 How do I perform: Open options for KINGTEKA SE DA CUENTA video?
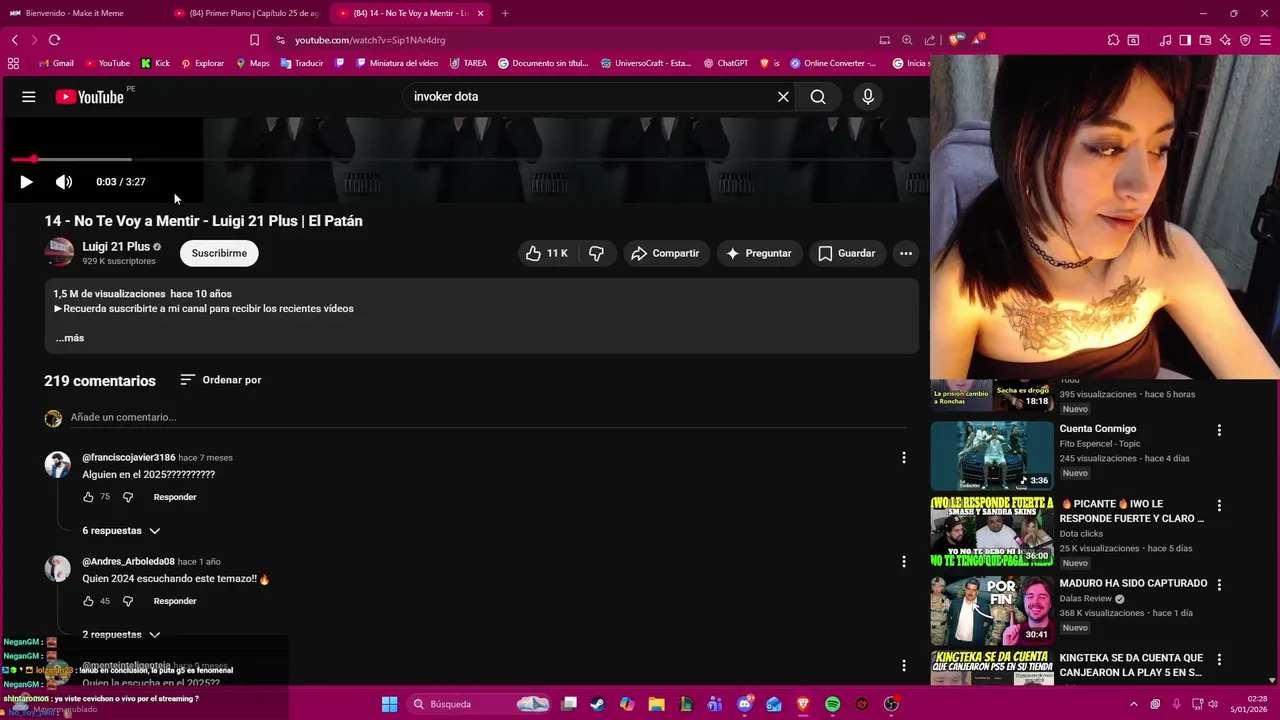(x=1219, y=659)
